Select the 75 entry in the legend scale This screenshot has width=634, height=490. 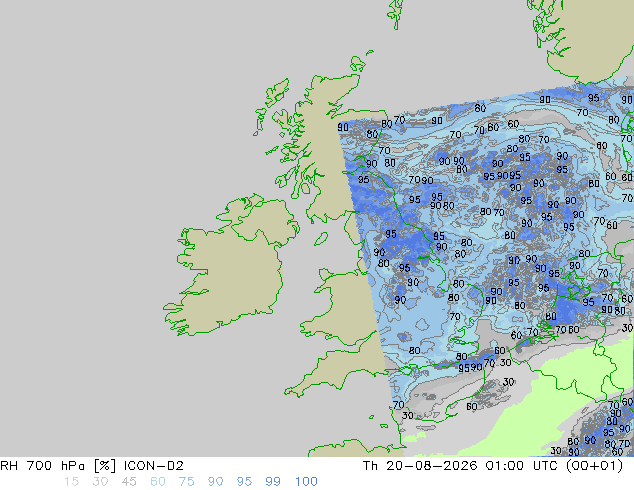(186, 482)
